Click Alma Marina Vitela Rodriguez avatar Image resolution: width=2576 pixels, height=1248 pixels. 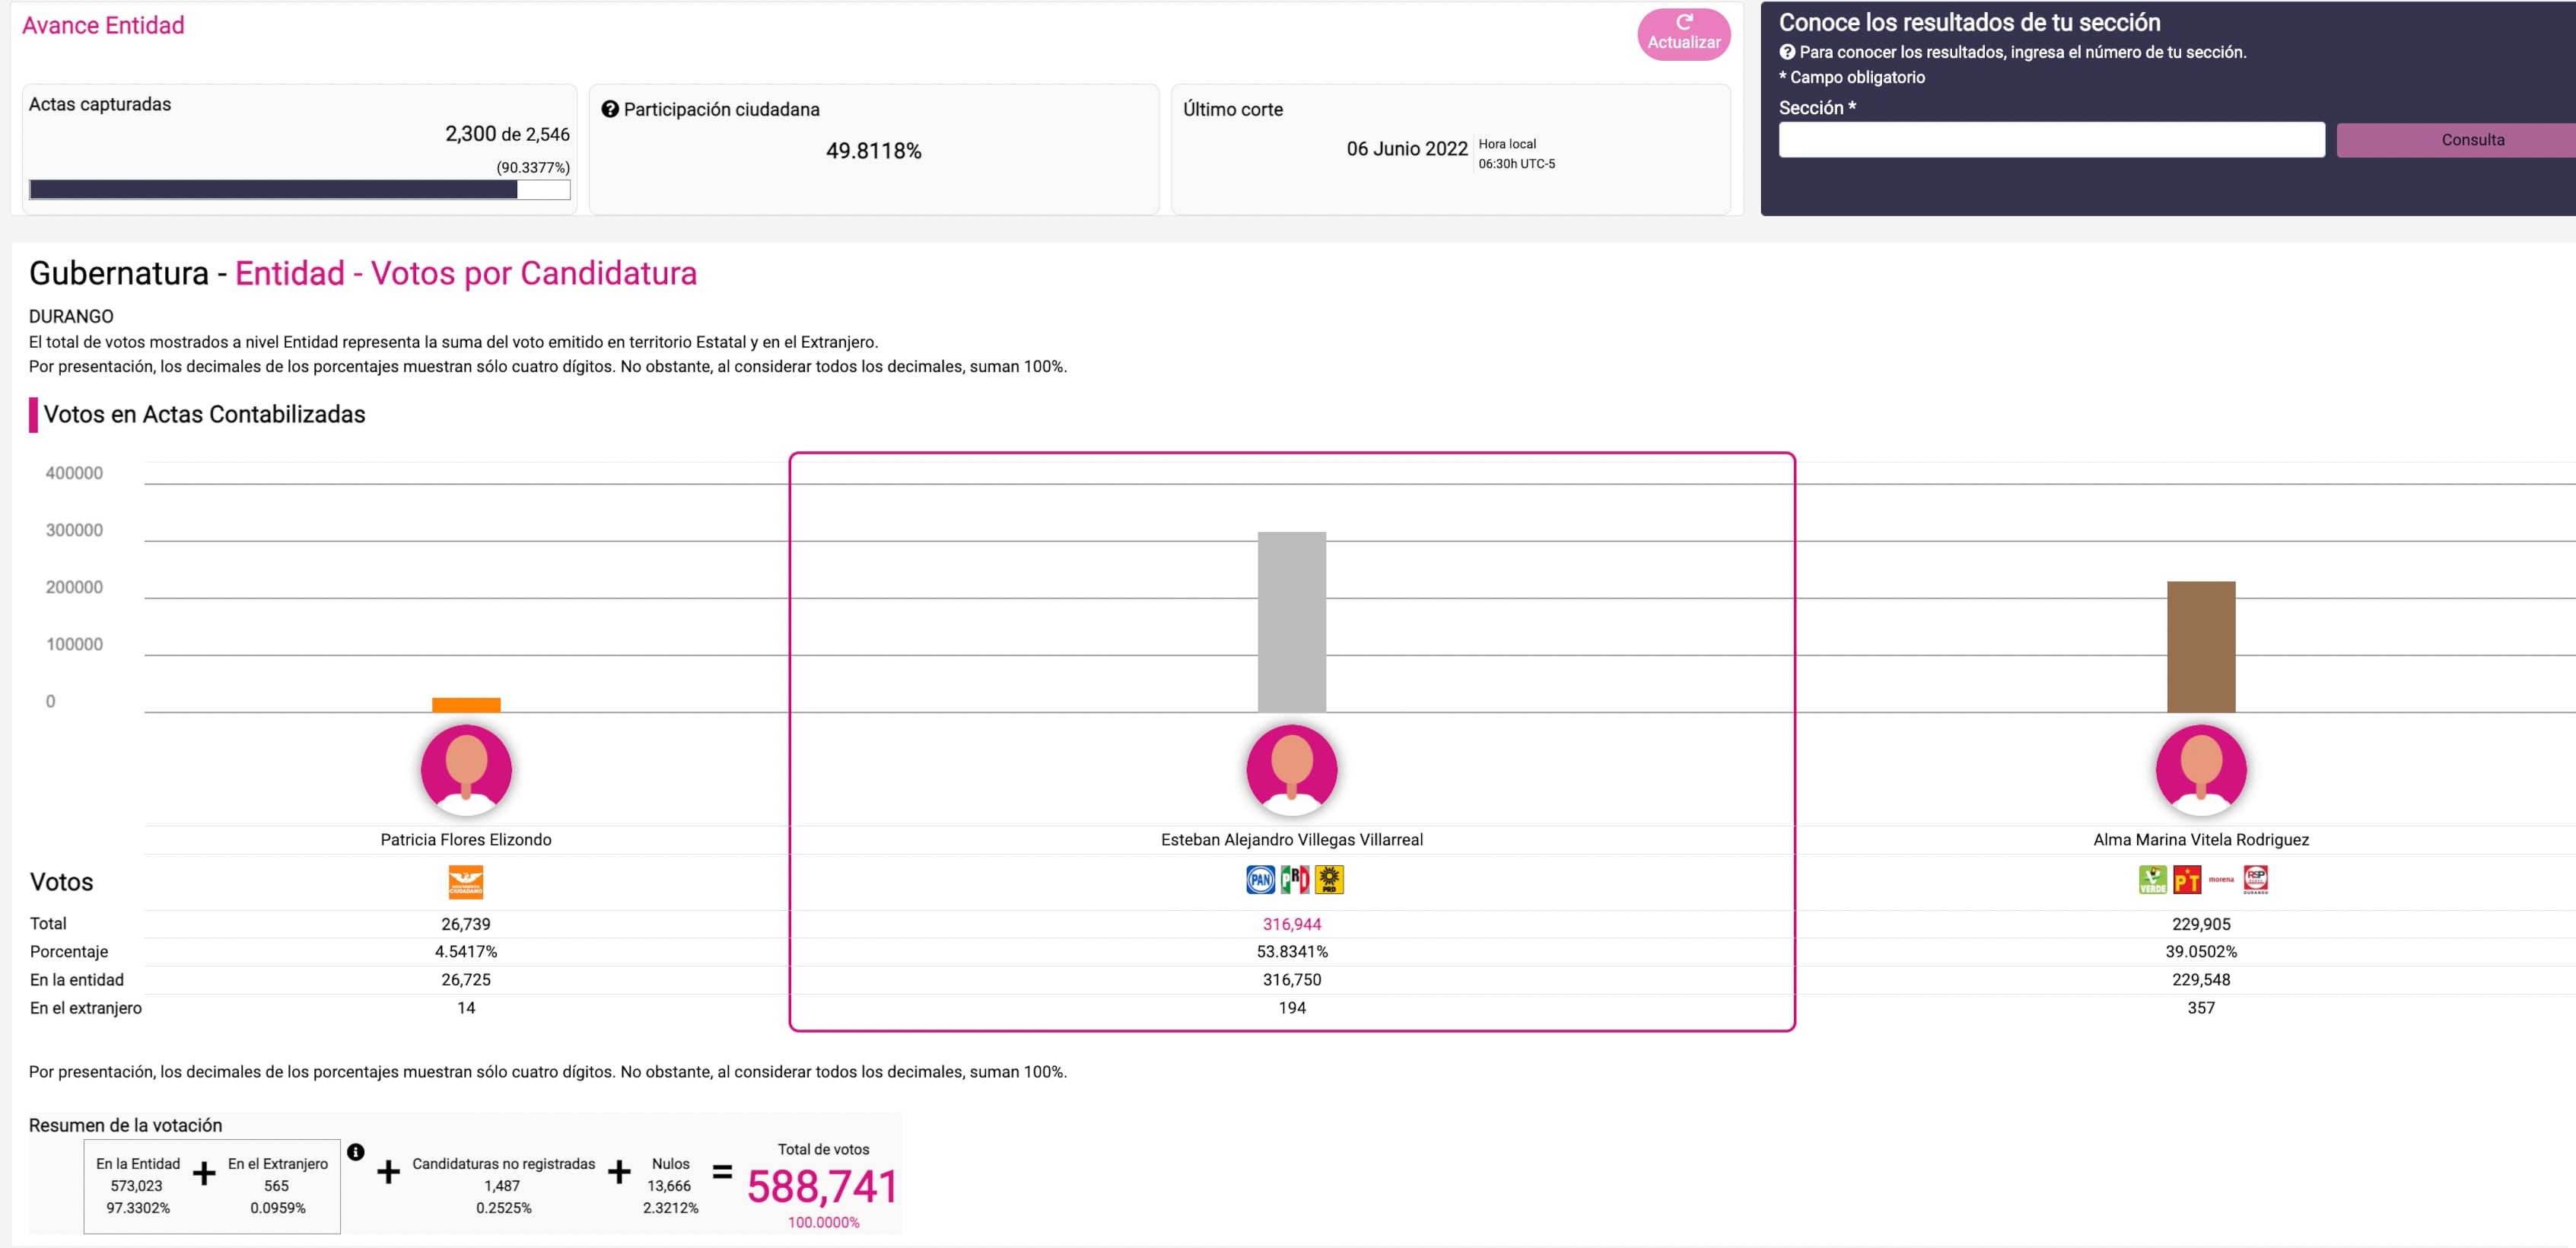(2200, 769)
